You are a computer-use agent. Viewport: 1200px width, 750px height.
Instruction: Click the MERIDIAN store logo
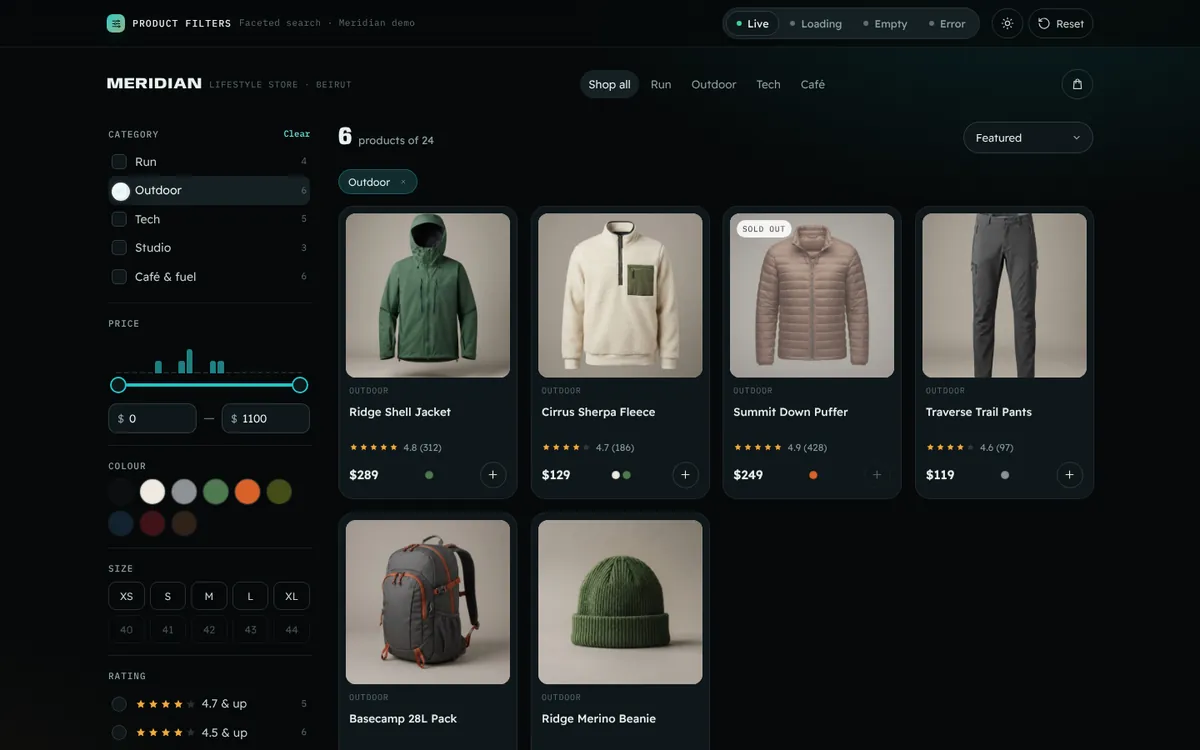(x=154, y=84)
